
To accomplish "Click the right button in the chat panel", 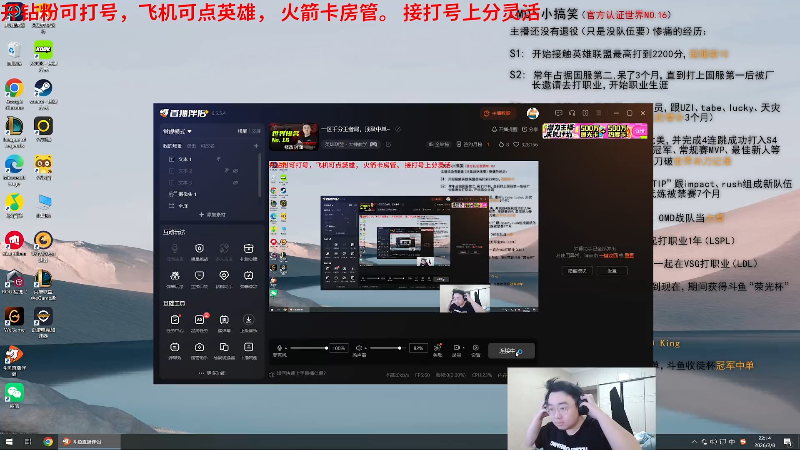I will tap(612, 271).
